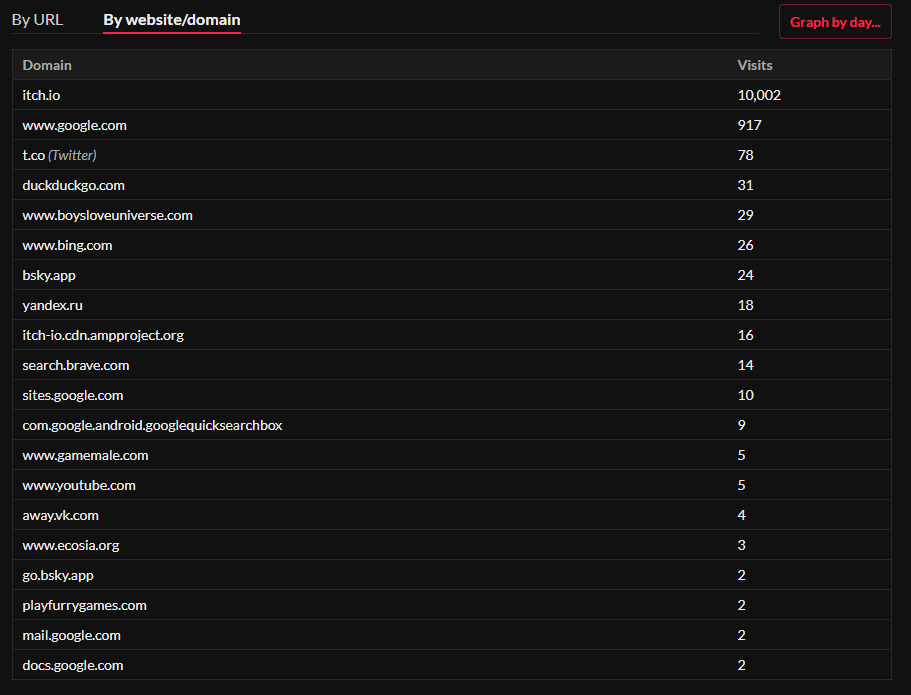This screenshot has width=911, height=695.
Task: Select the away.vk.com referrer entry
Action: coord(61,515)
